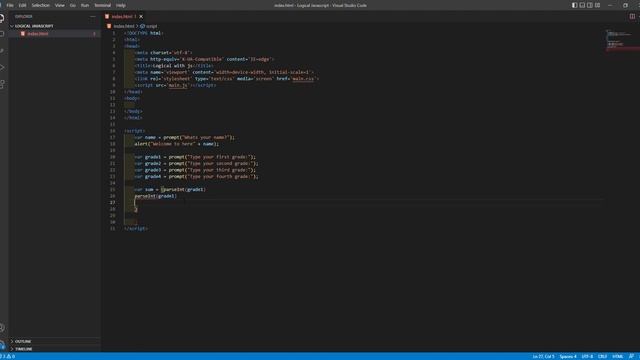This screenshot has height=360, width=640.
Task: Click EXPLORER panel header title
Action: pos(24,16)
